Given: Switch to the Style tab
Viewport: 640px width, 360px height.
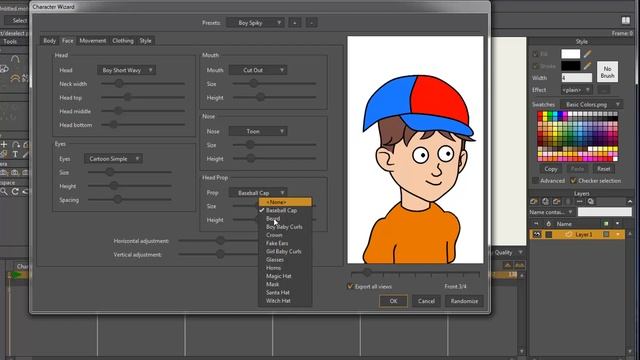Looking at the screenshot, I should (145, 41).
